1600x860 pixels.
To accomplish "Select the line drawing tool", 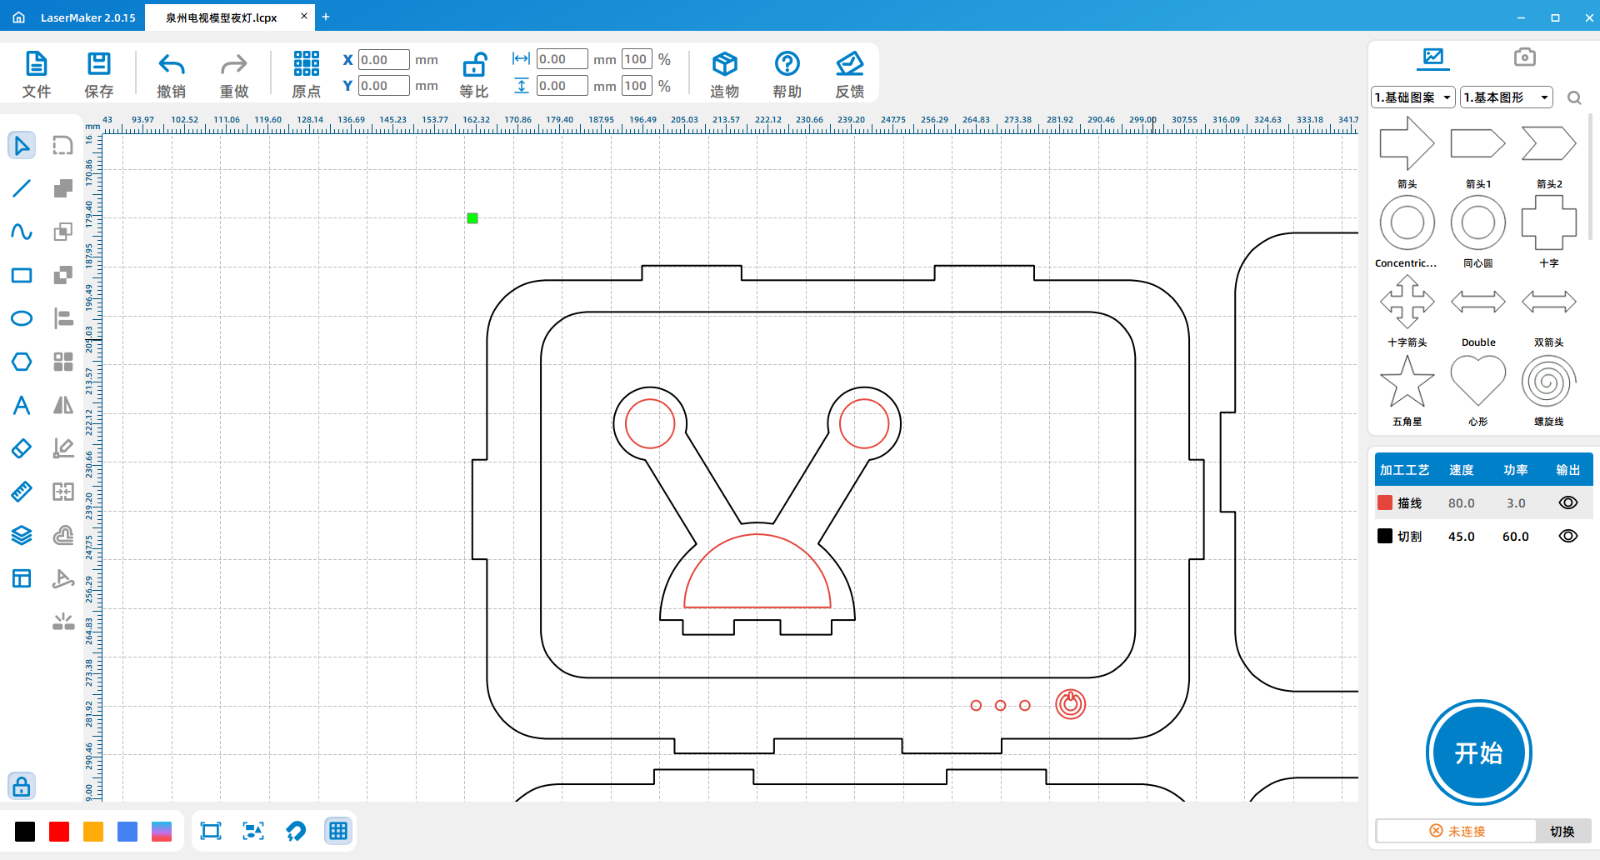I will pos(21,189).
